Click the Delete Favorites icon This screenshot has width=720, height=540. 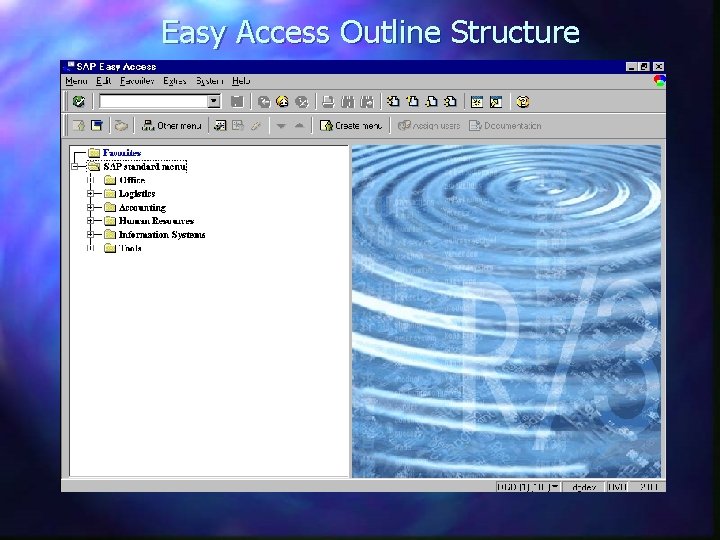coord(238,125)
